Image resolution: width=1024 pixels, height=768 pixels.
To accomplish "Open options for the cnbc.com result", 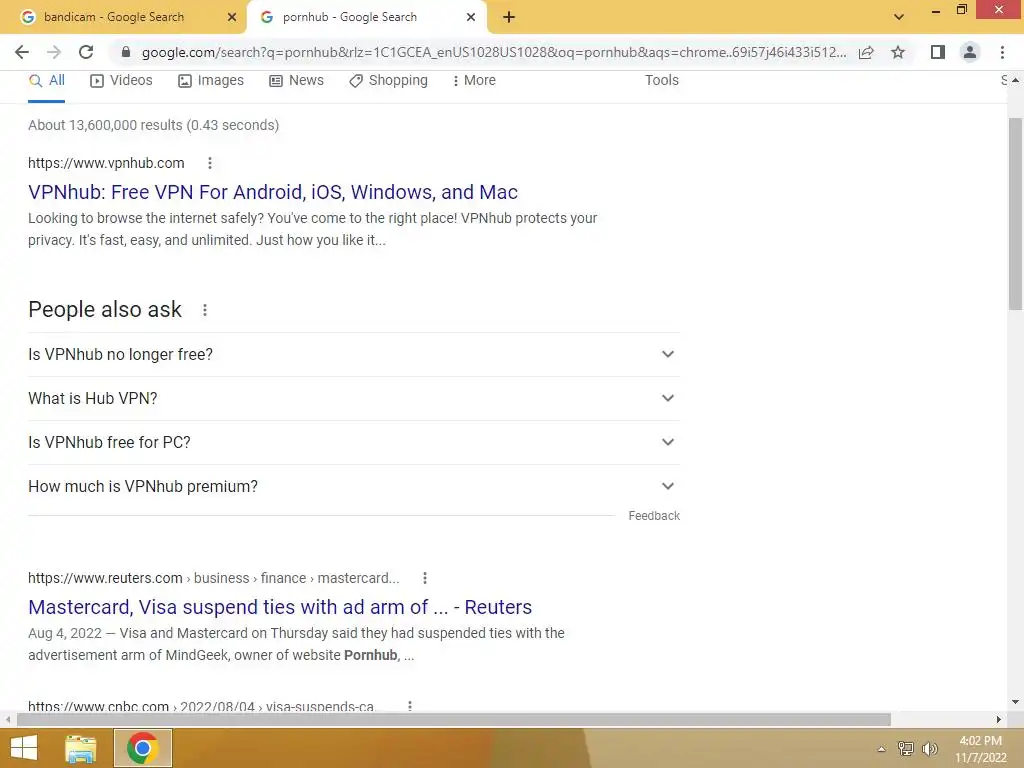I will point(409,706).
